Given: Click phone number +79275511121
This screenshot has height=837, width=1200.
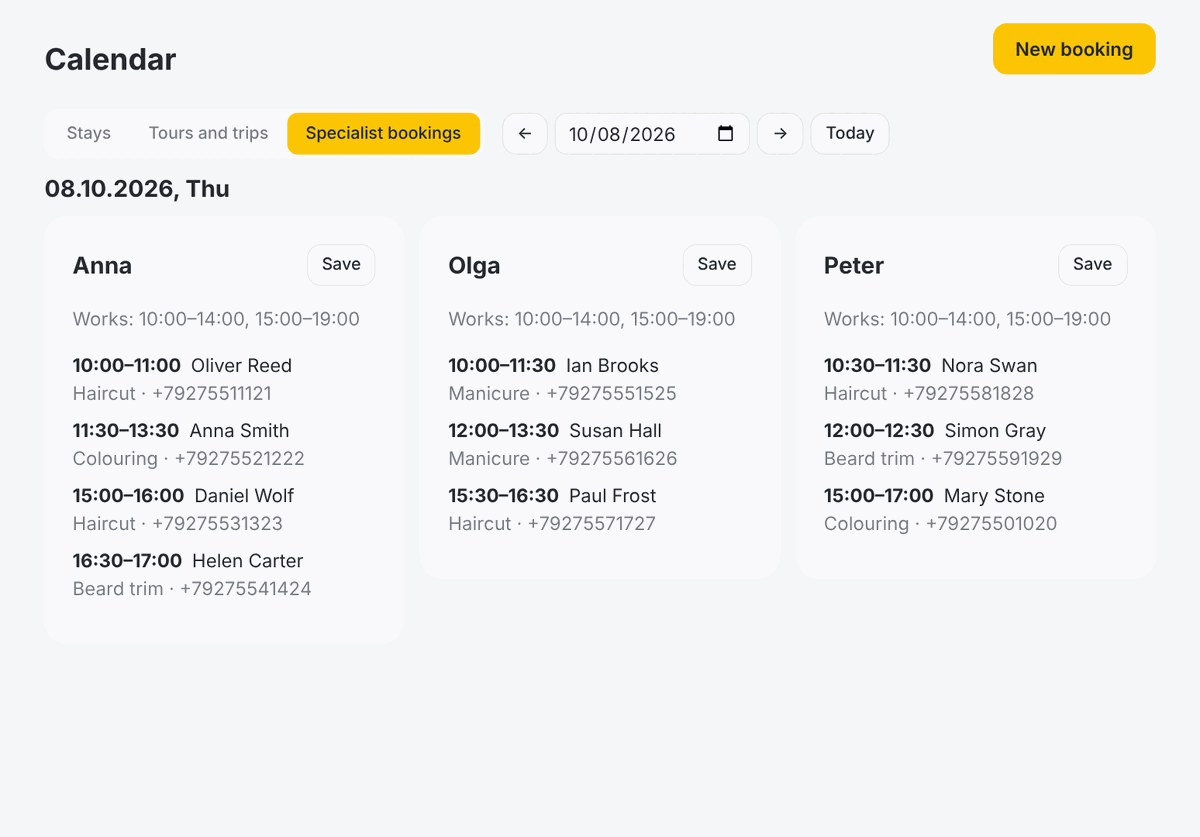Looking at the screenshot, I should coord(212,394).
